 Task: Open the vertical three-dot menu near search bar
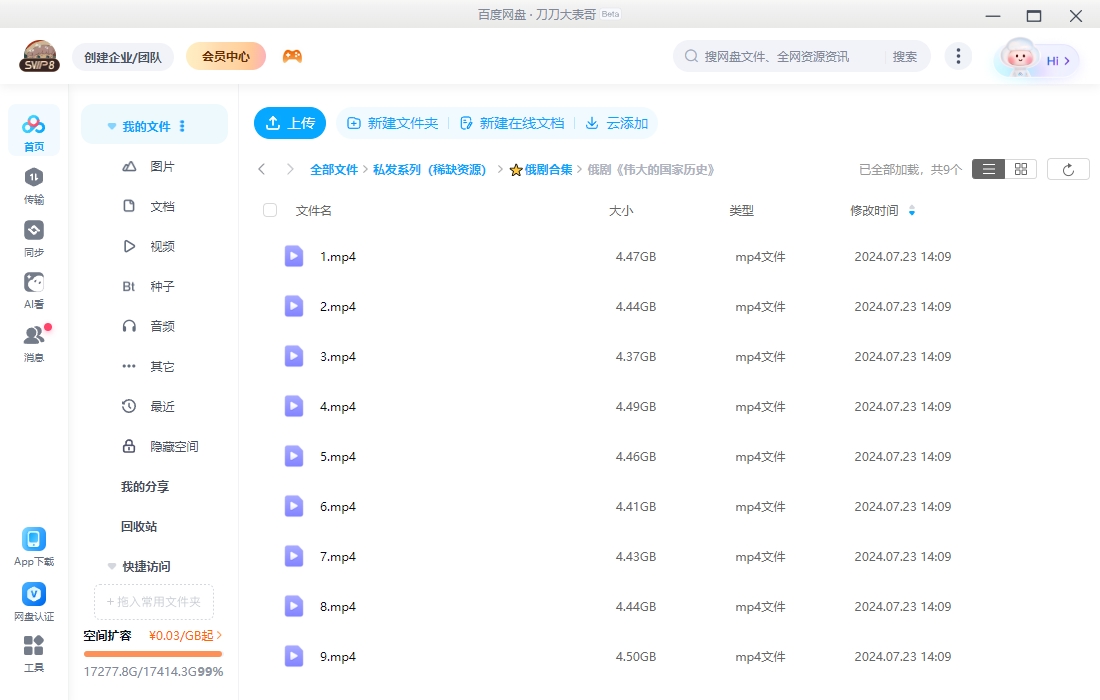[x=958, y=56]
